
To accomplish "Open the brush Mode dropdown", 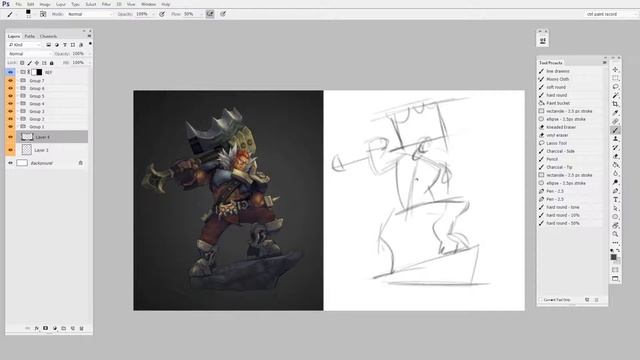I will coord(90,14).
